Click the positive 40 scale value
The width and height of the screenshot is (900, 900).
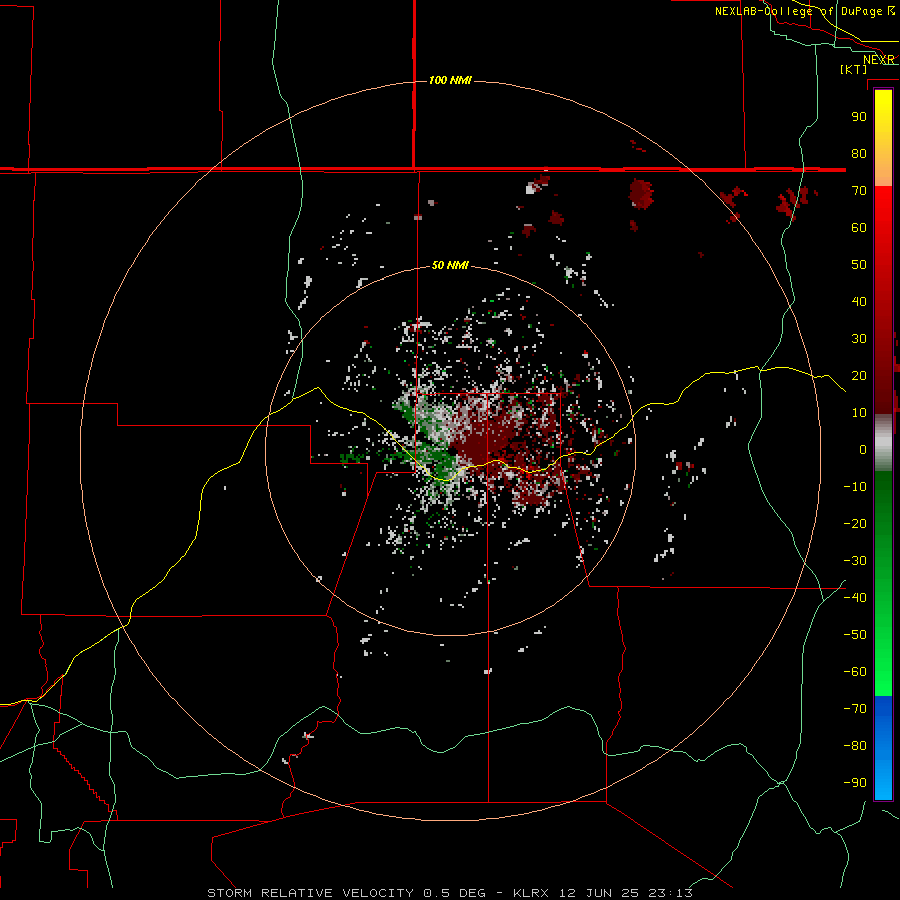coord(859,301)
